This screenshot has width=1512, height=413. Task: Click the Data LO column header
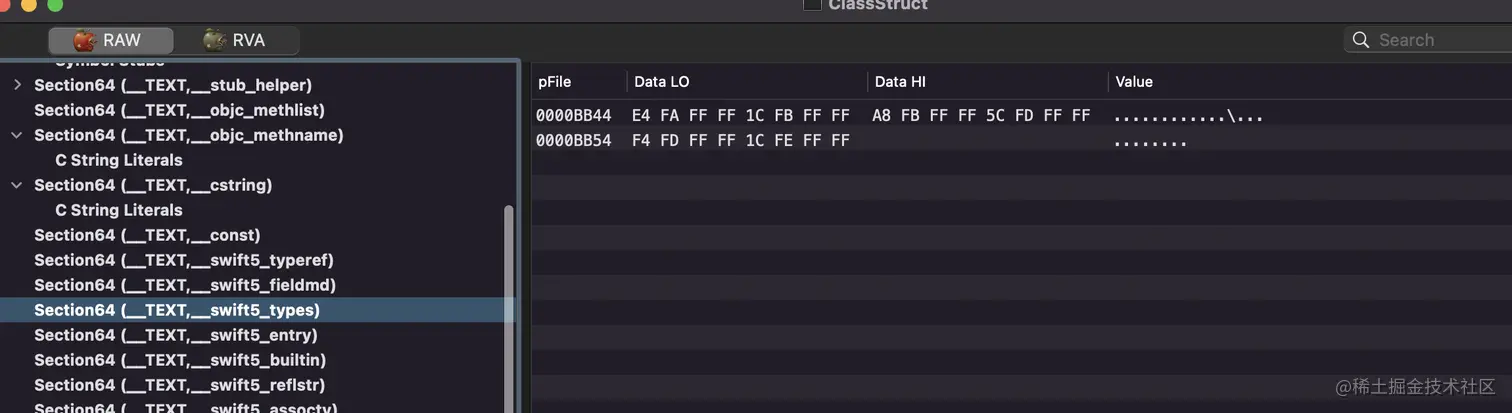661,82
